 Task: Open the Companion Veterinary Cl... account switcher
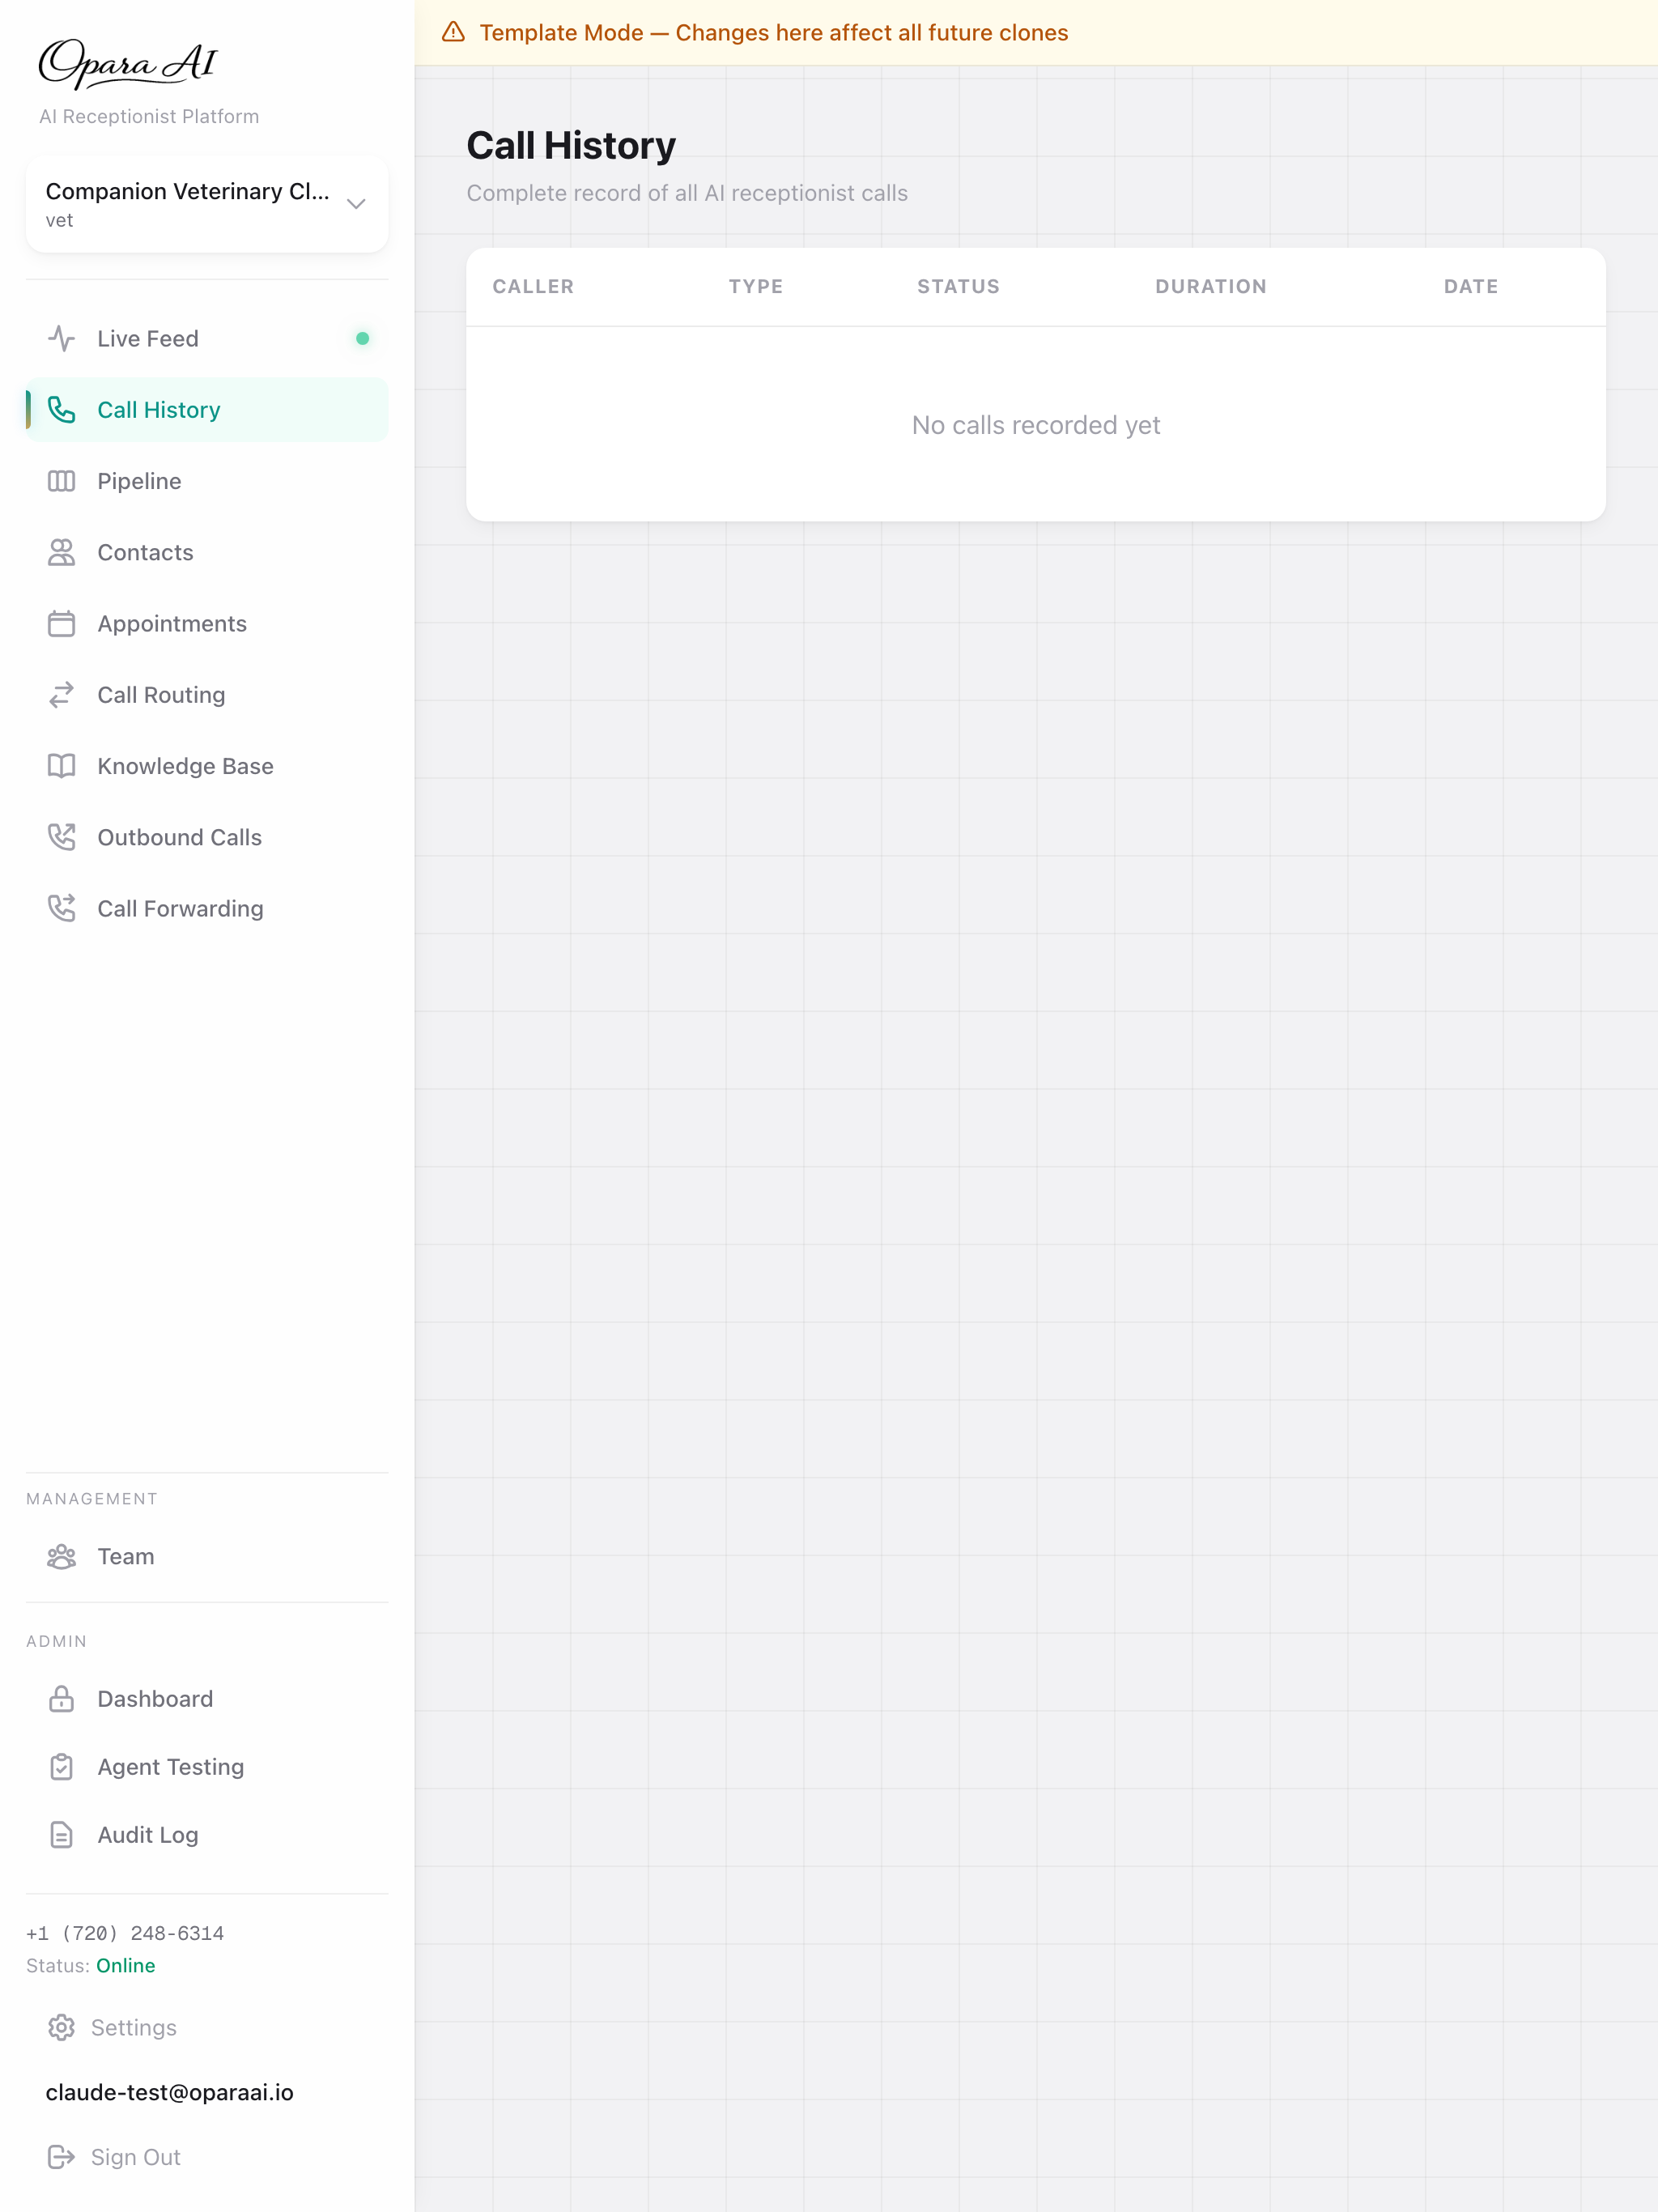[207, 204]
